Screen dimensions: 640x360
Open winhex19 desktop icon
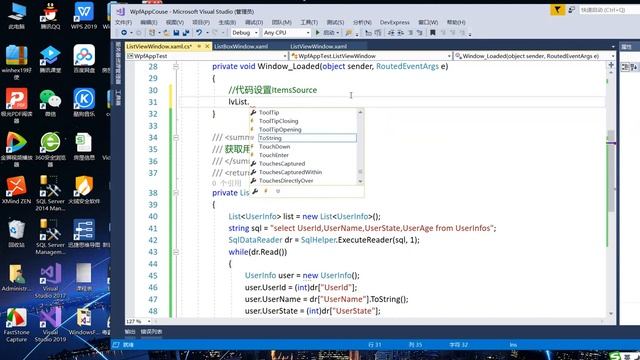coord(16,62)
